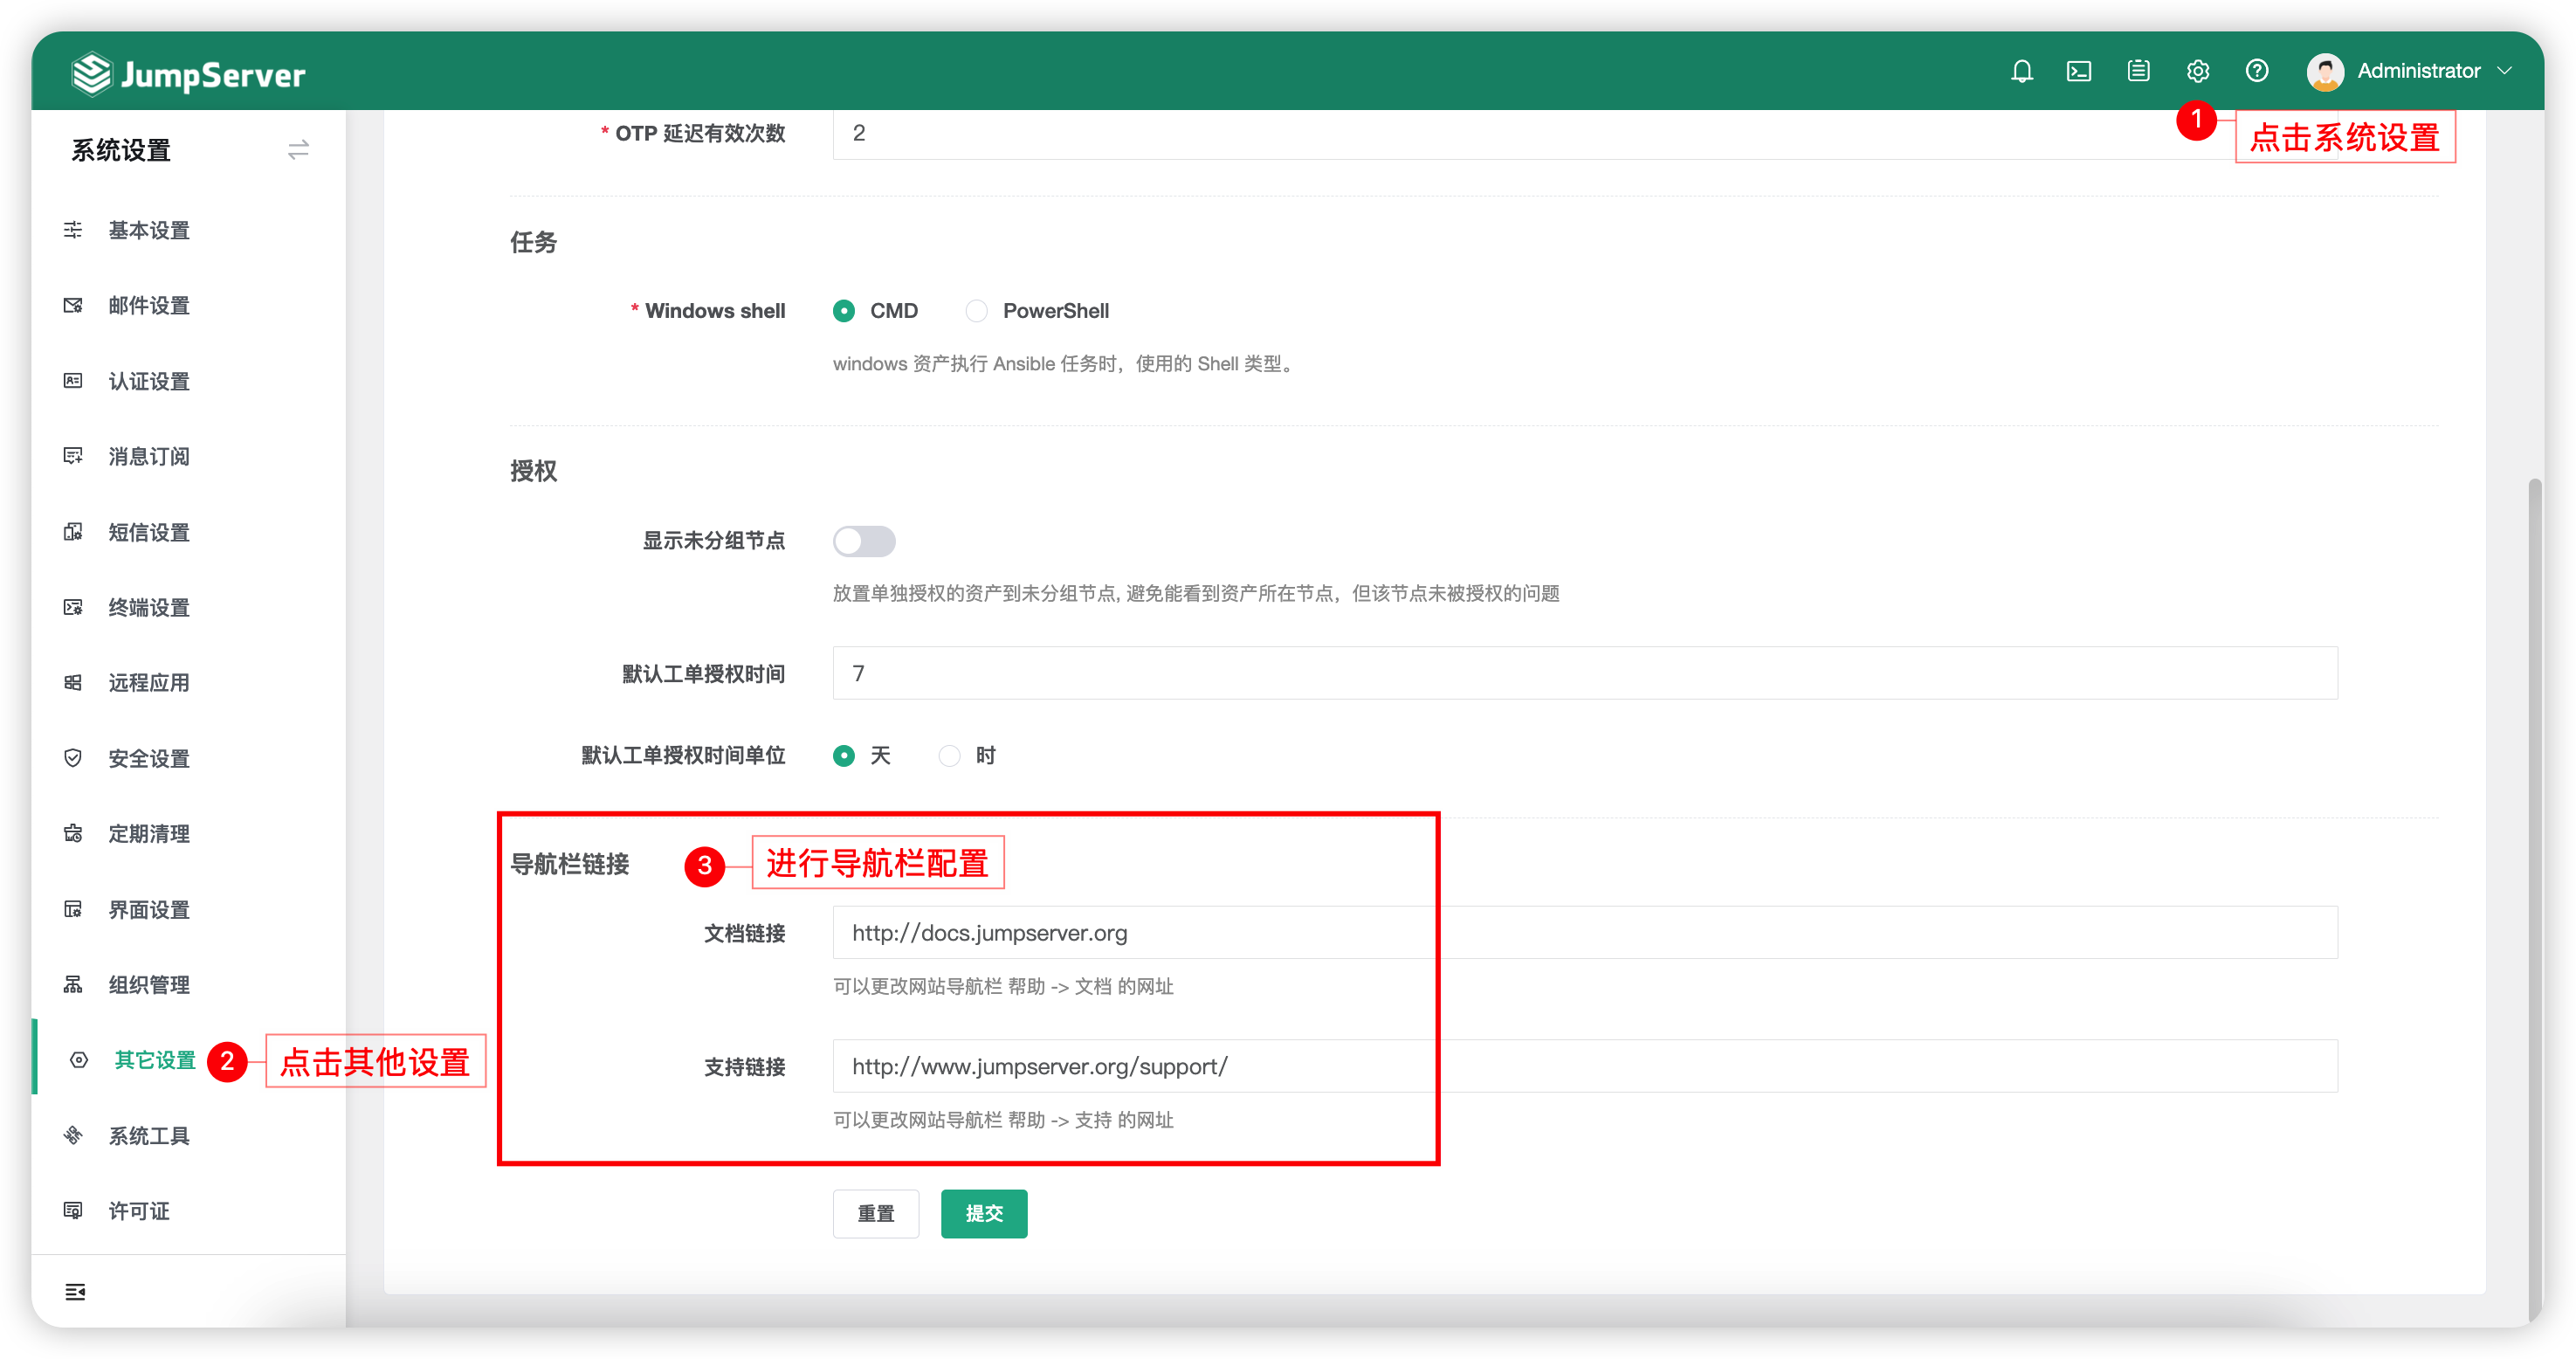Click the settings gear icon

tap(2197, 70)
